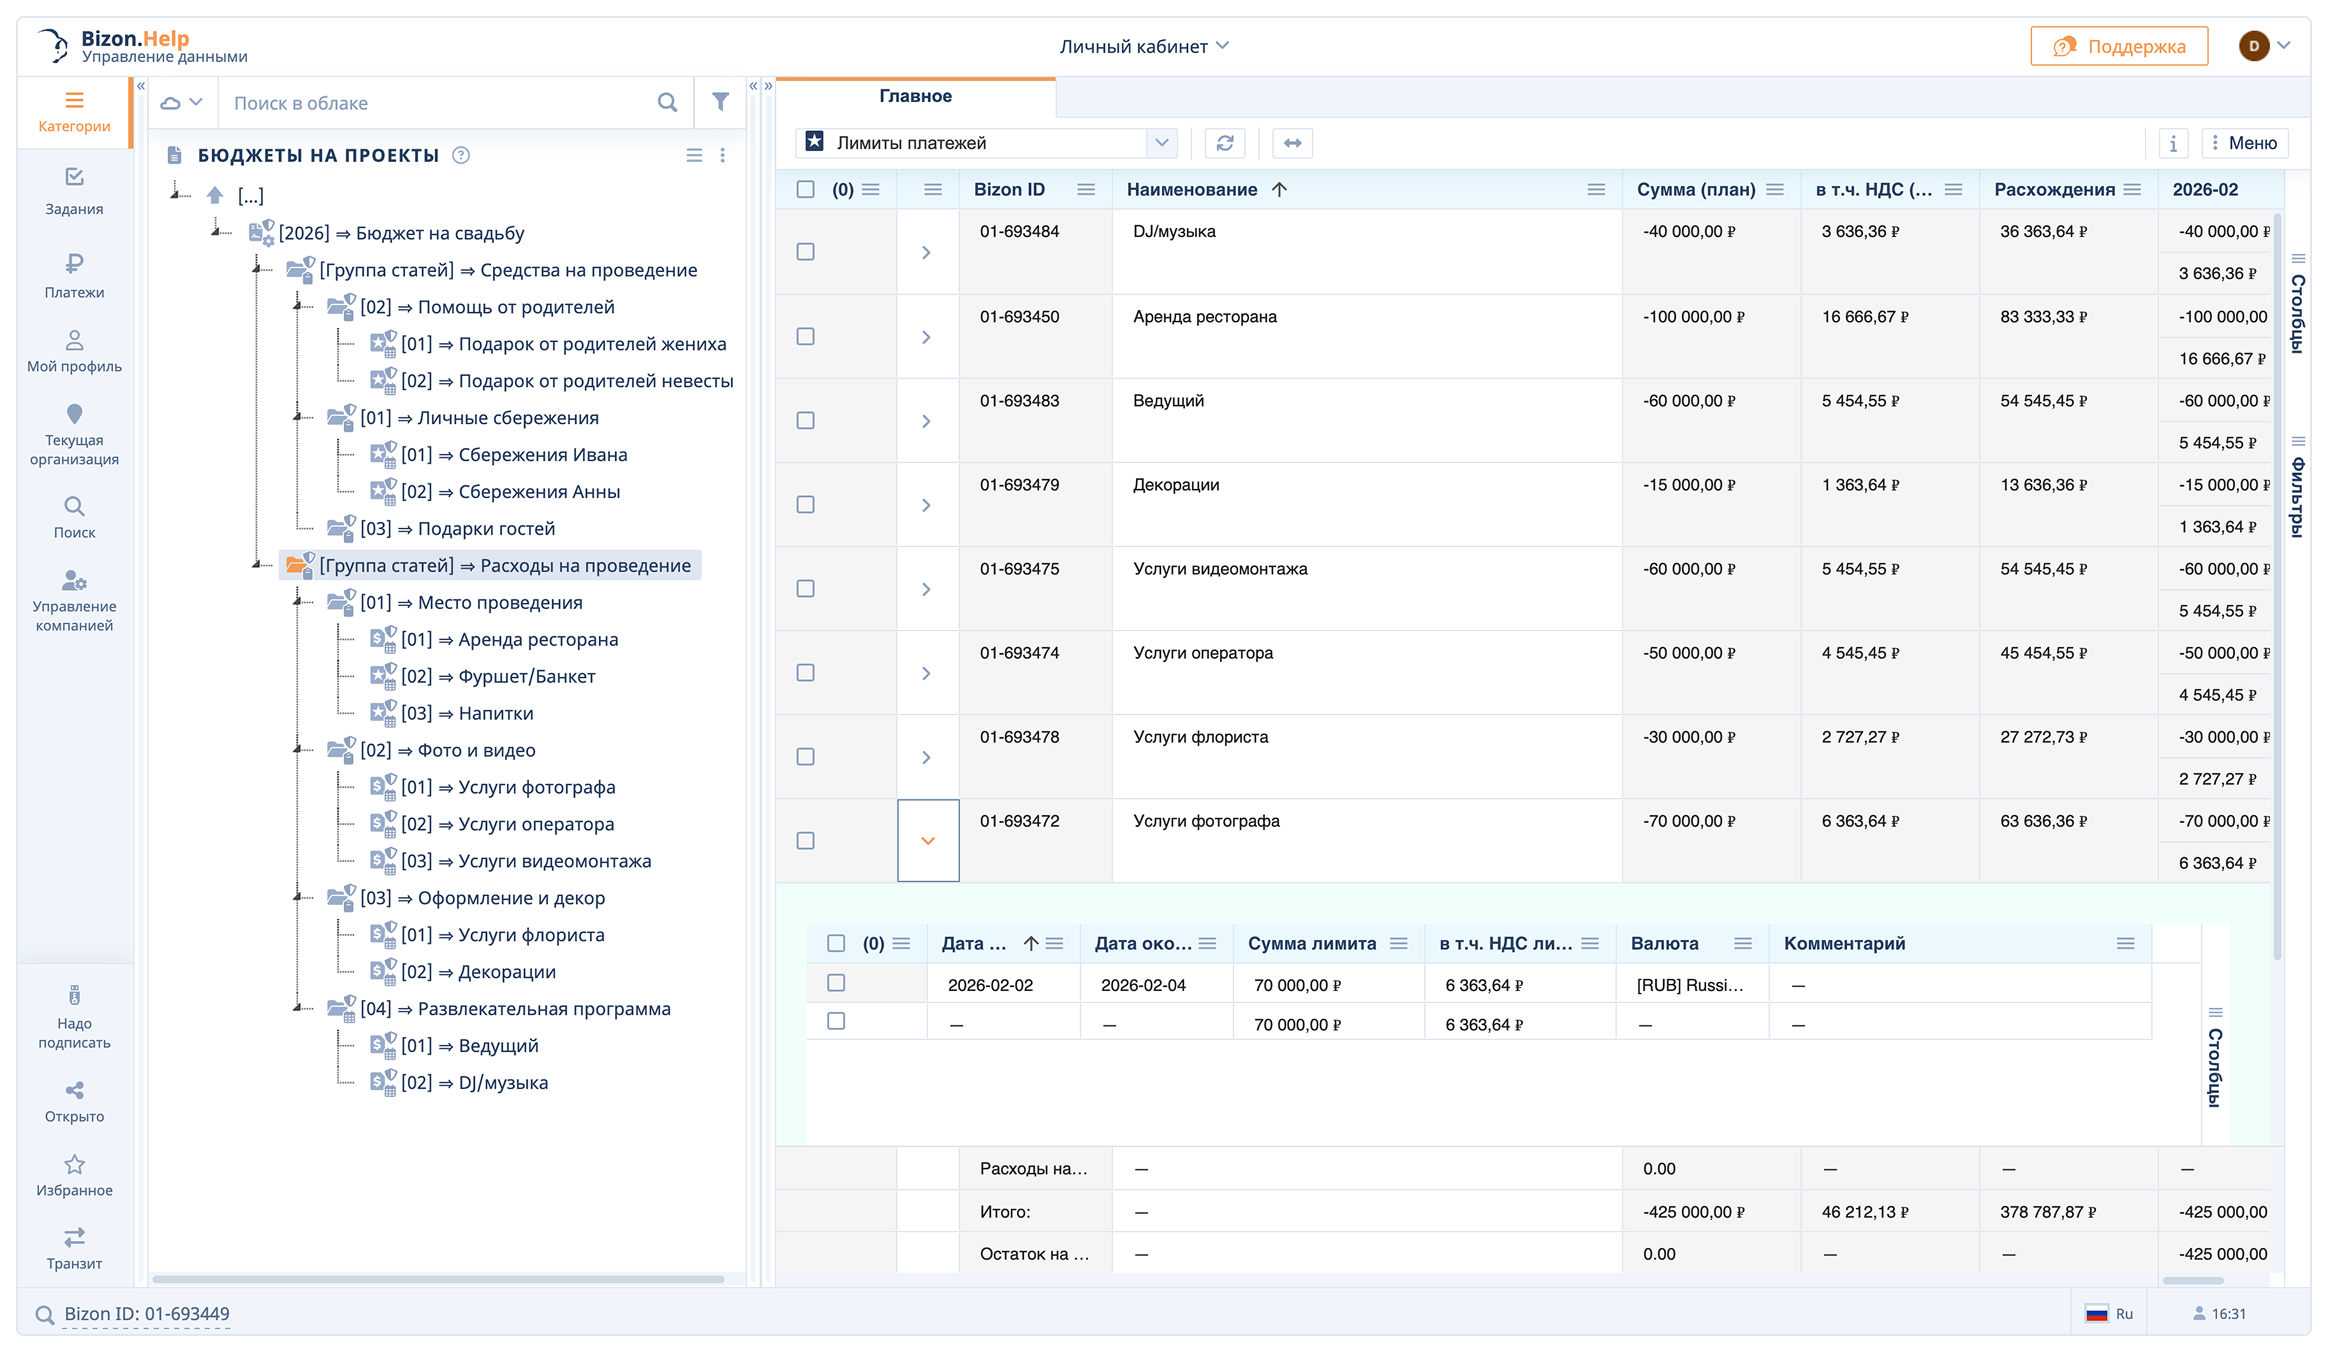Click the Поддержка button
Viewport: 2328px width, 1352px height.
pos(2119,46)
